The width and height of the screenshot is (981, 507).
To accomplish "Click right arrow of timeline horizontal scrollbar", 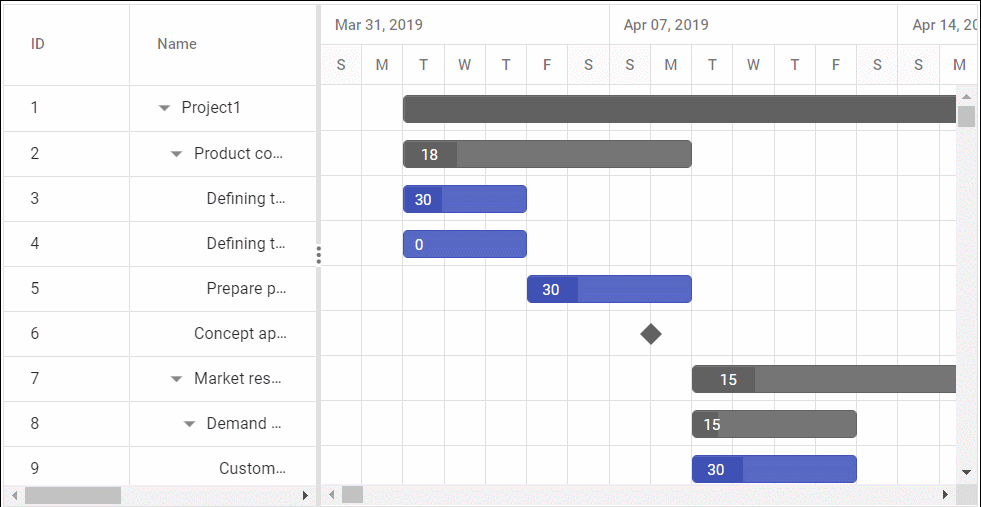I will point(945,495).
